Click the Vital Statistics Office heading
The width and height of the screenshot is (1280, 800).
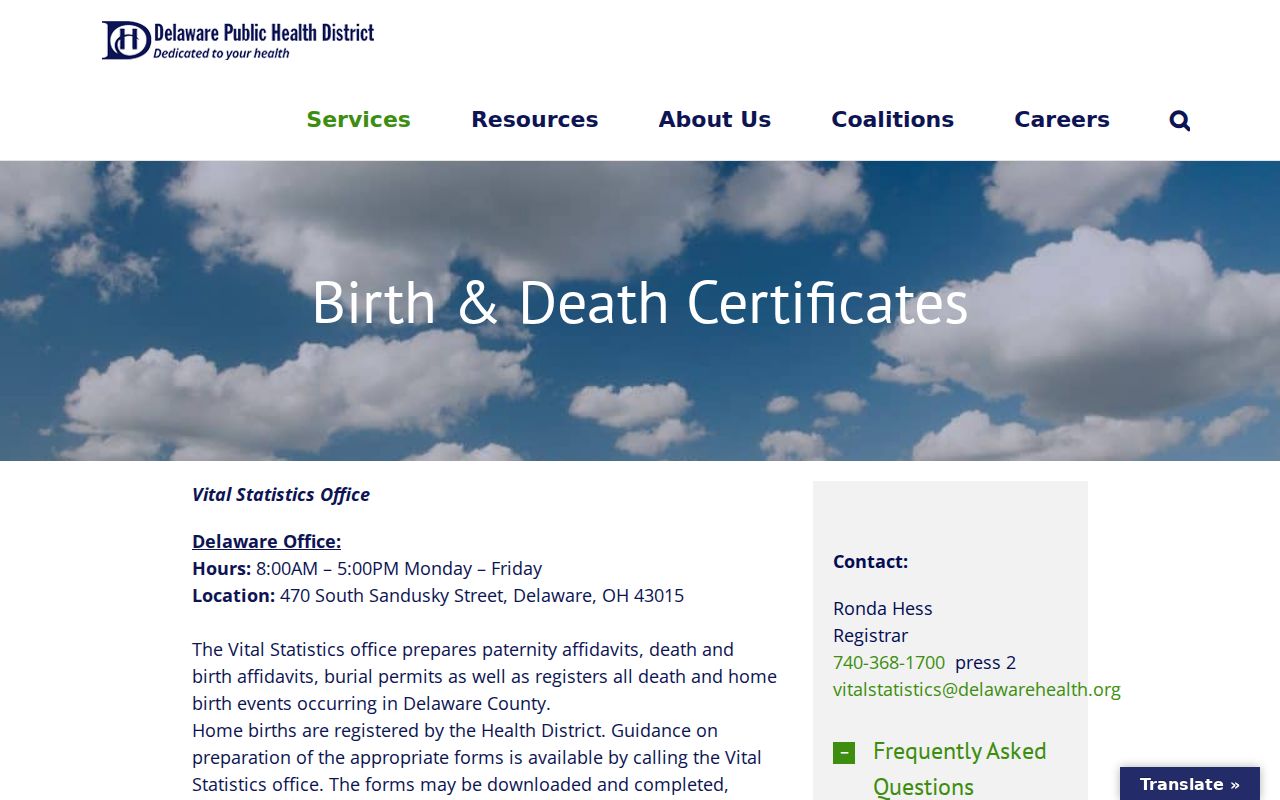[x=281, y=494]
